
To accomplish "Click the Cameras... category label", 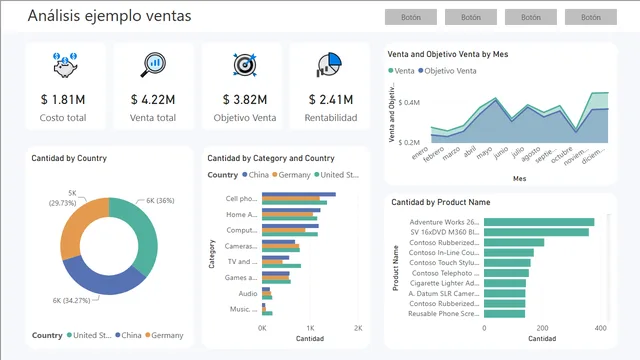I will (241, 246).
